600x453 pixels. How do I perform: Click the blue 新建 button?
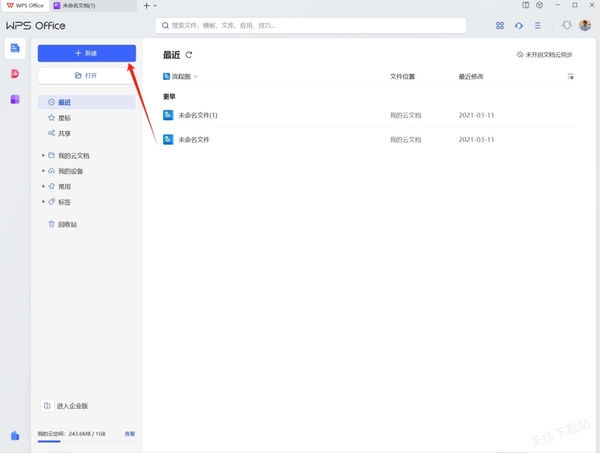[x=86, y=52]
